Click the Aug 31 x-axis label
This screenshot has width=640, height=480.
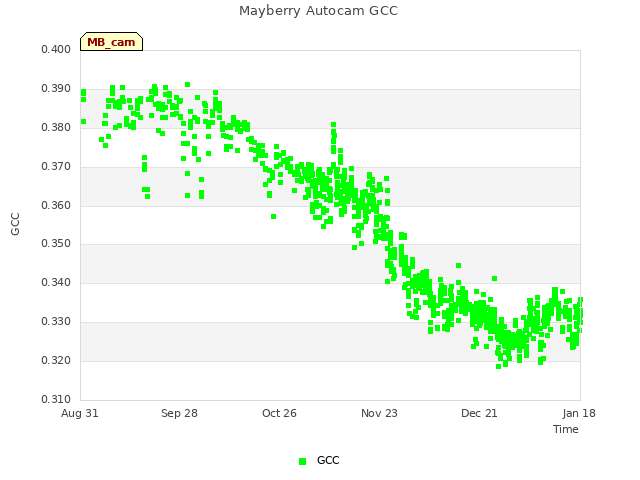pyautogui.click(x=80, y=413)
